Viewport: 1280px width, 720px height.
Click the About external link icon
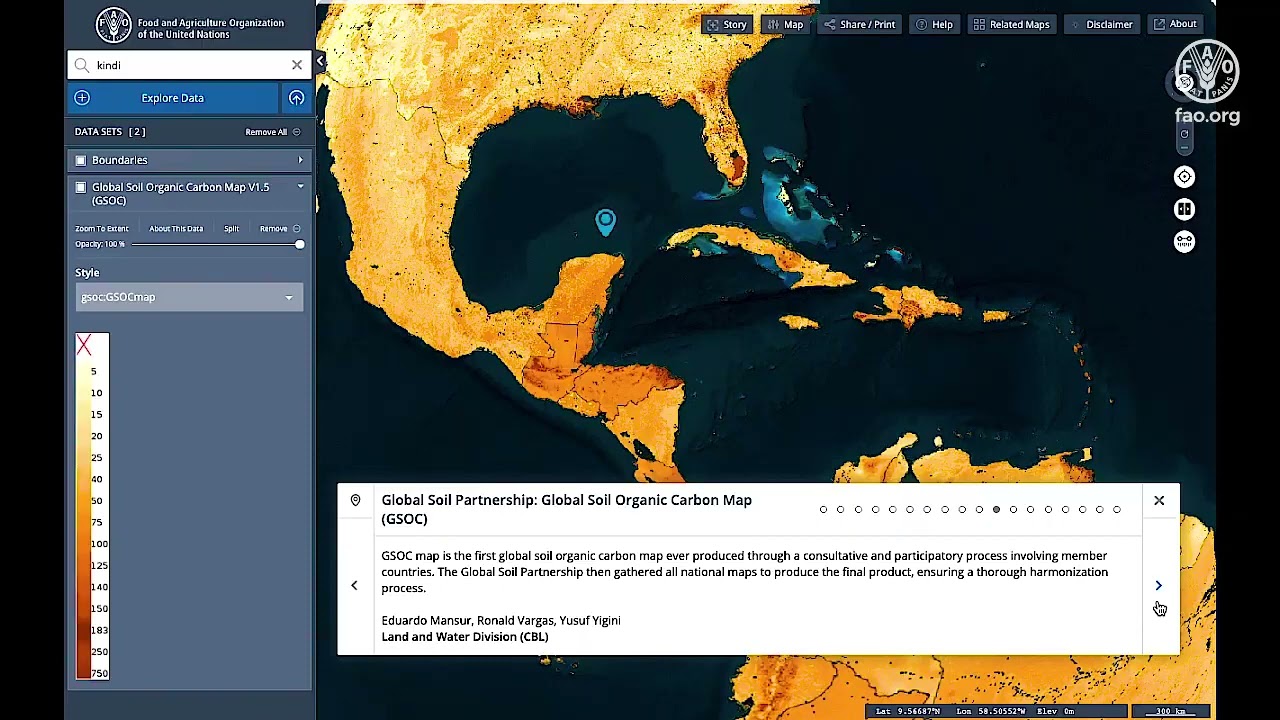pos(1158,24)
